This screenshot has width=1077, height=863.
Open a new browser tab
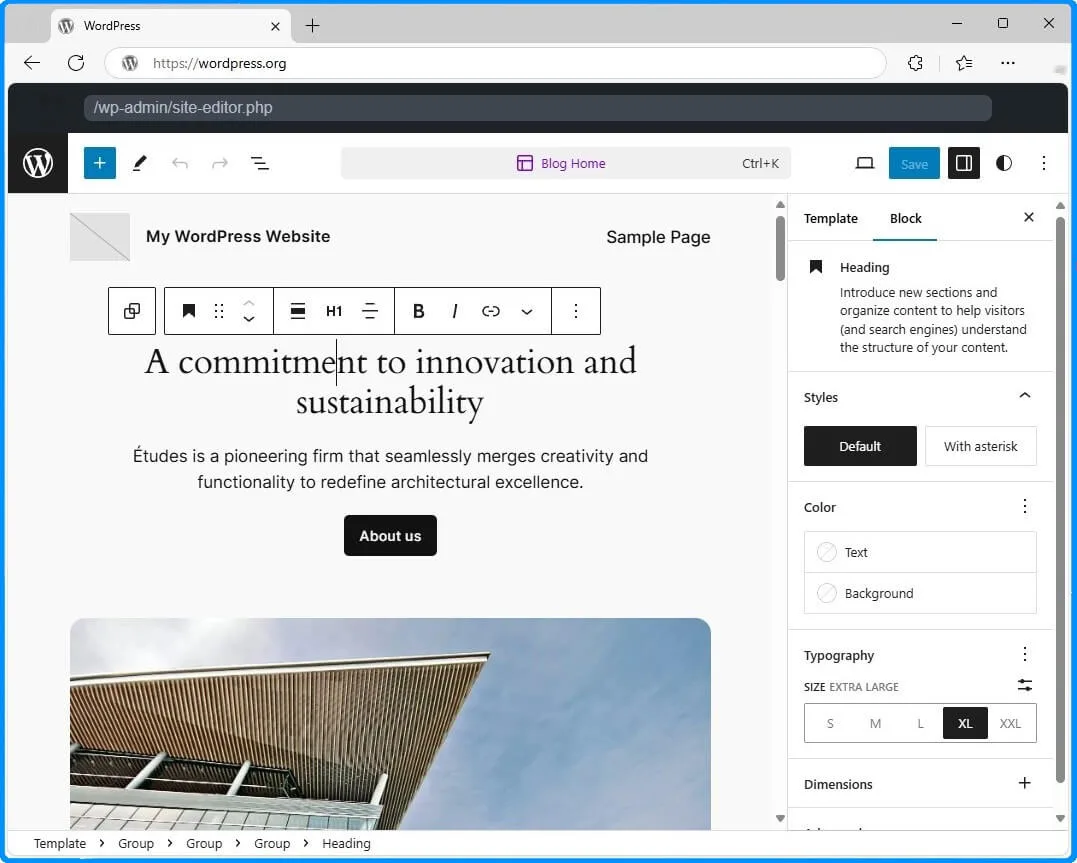[313, 26]
